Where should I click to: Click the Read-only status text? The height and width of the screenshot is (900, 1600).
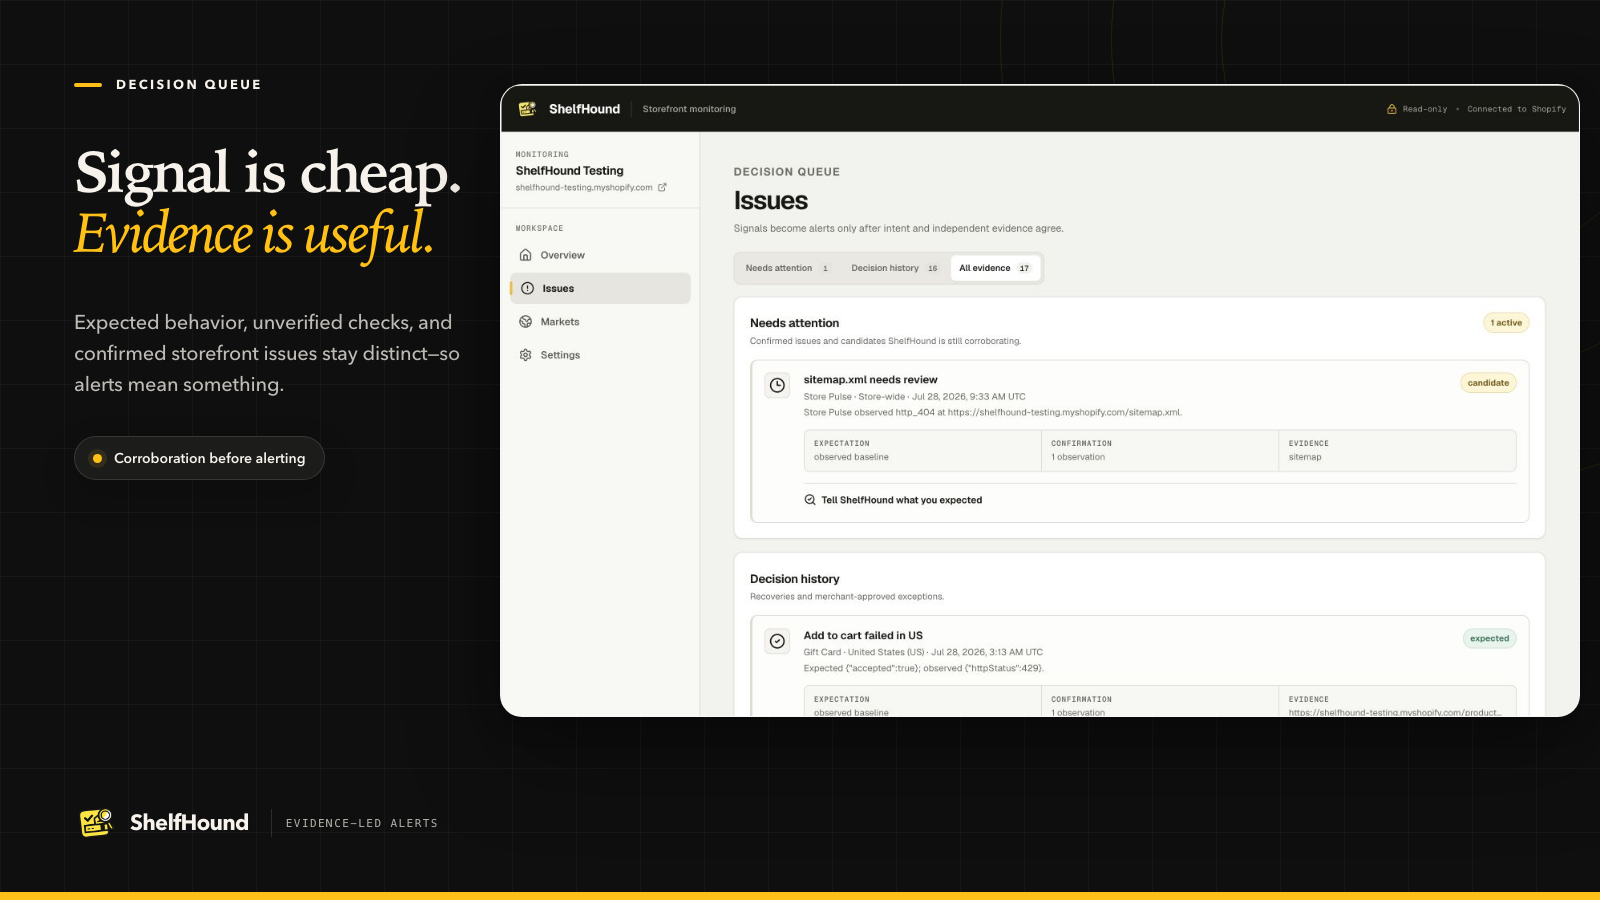click(1424, 109)
